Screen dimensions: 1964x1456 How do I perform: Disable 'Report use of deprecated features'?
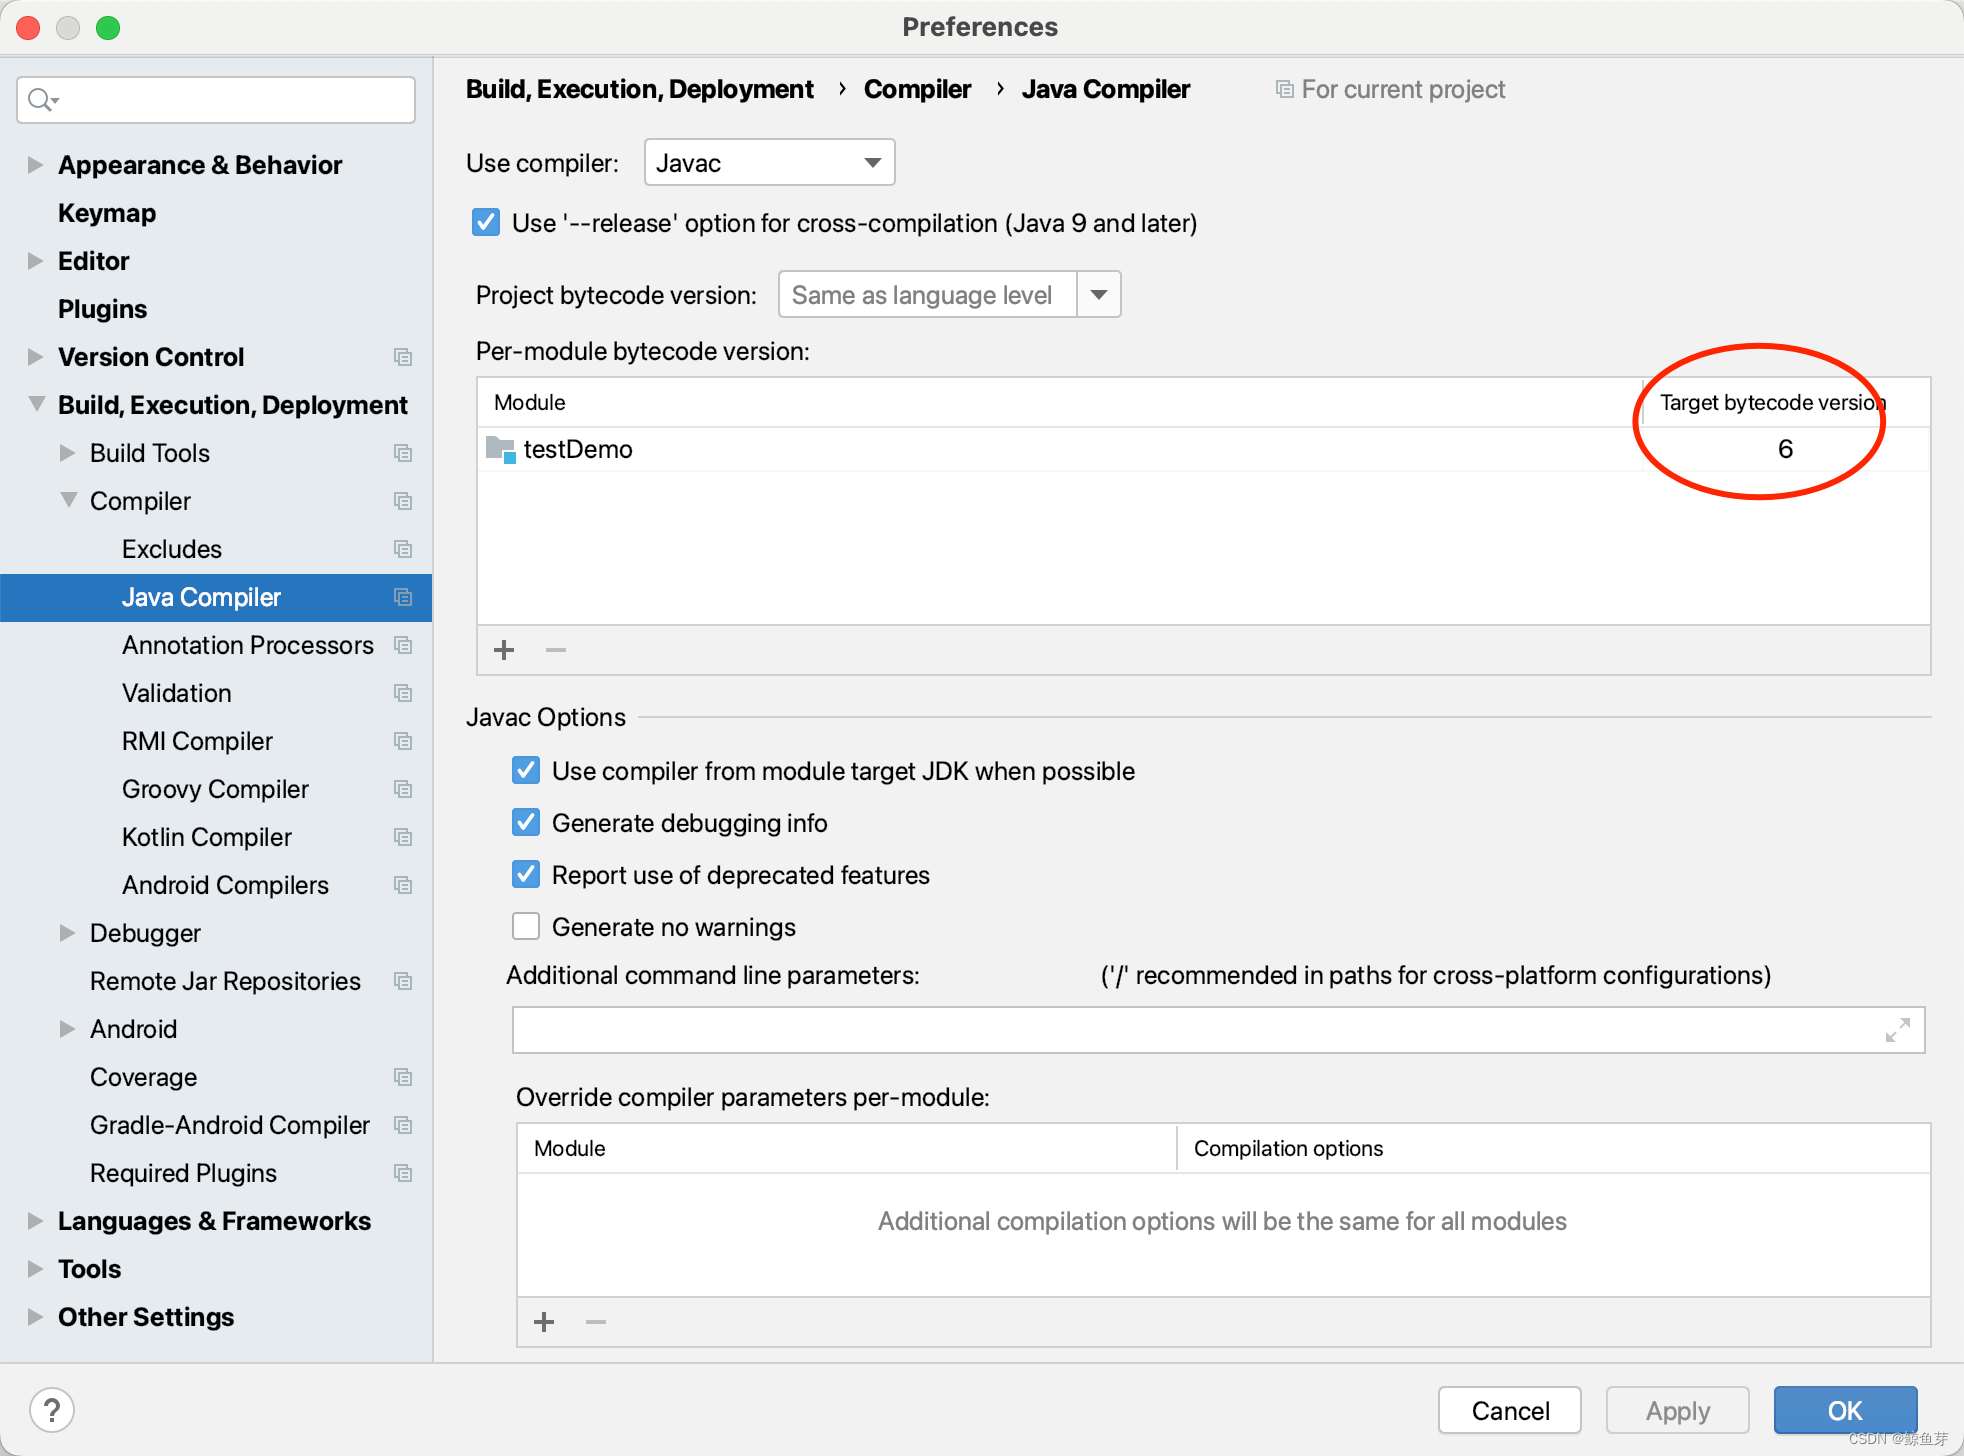[525, 874]
